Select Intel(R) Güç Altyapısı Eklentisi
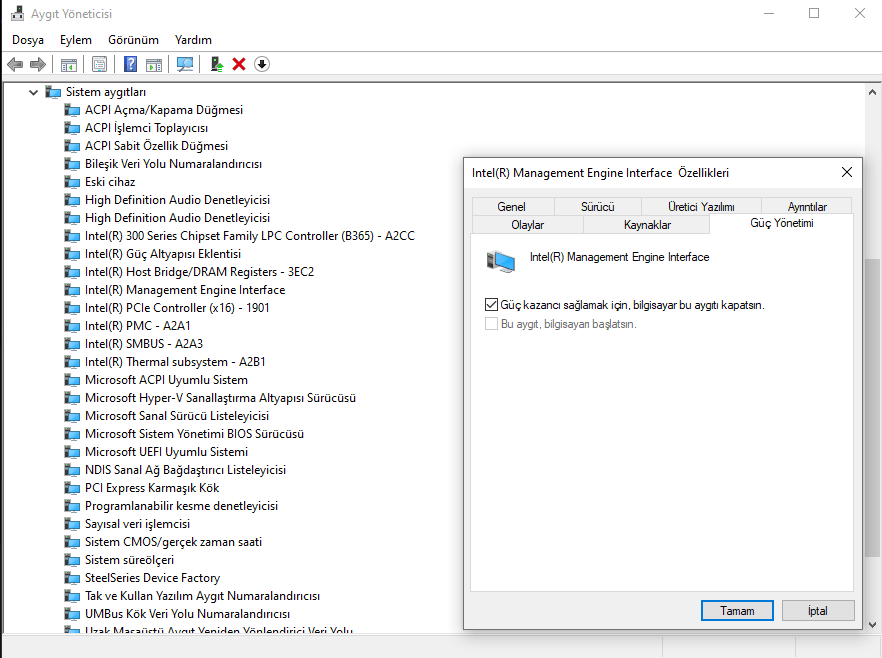The width and height of the screenshot is (882, 658). pyautogui.click(x=163, y=254)
